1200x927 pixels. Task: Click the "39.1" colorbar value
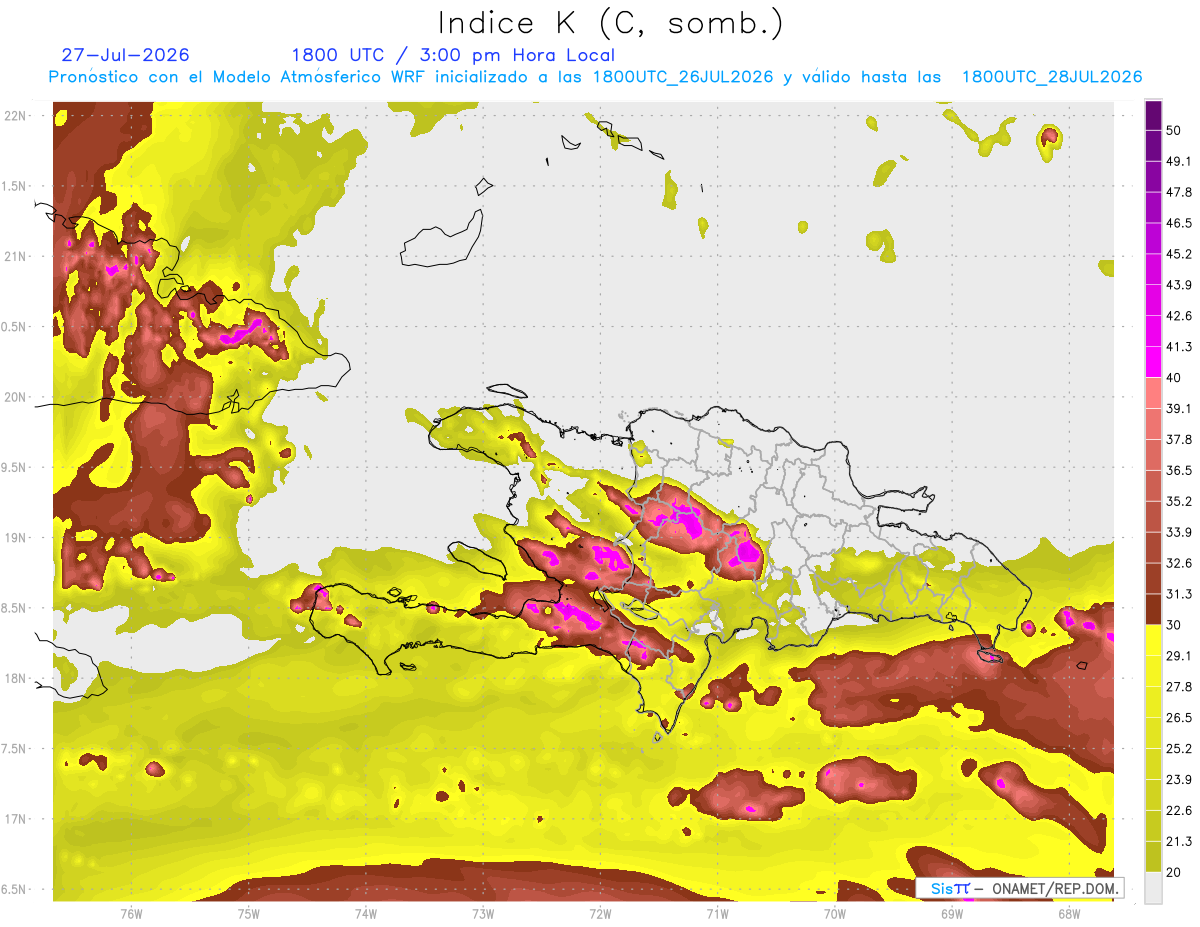pyautogui.click(x=1179, y=408)
